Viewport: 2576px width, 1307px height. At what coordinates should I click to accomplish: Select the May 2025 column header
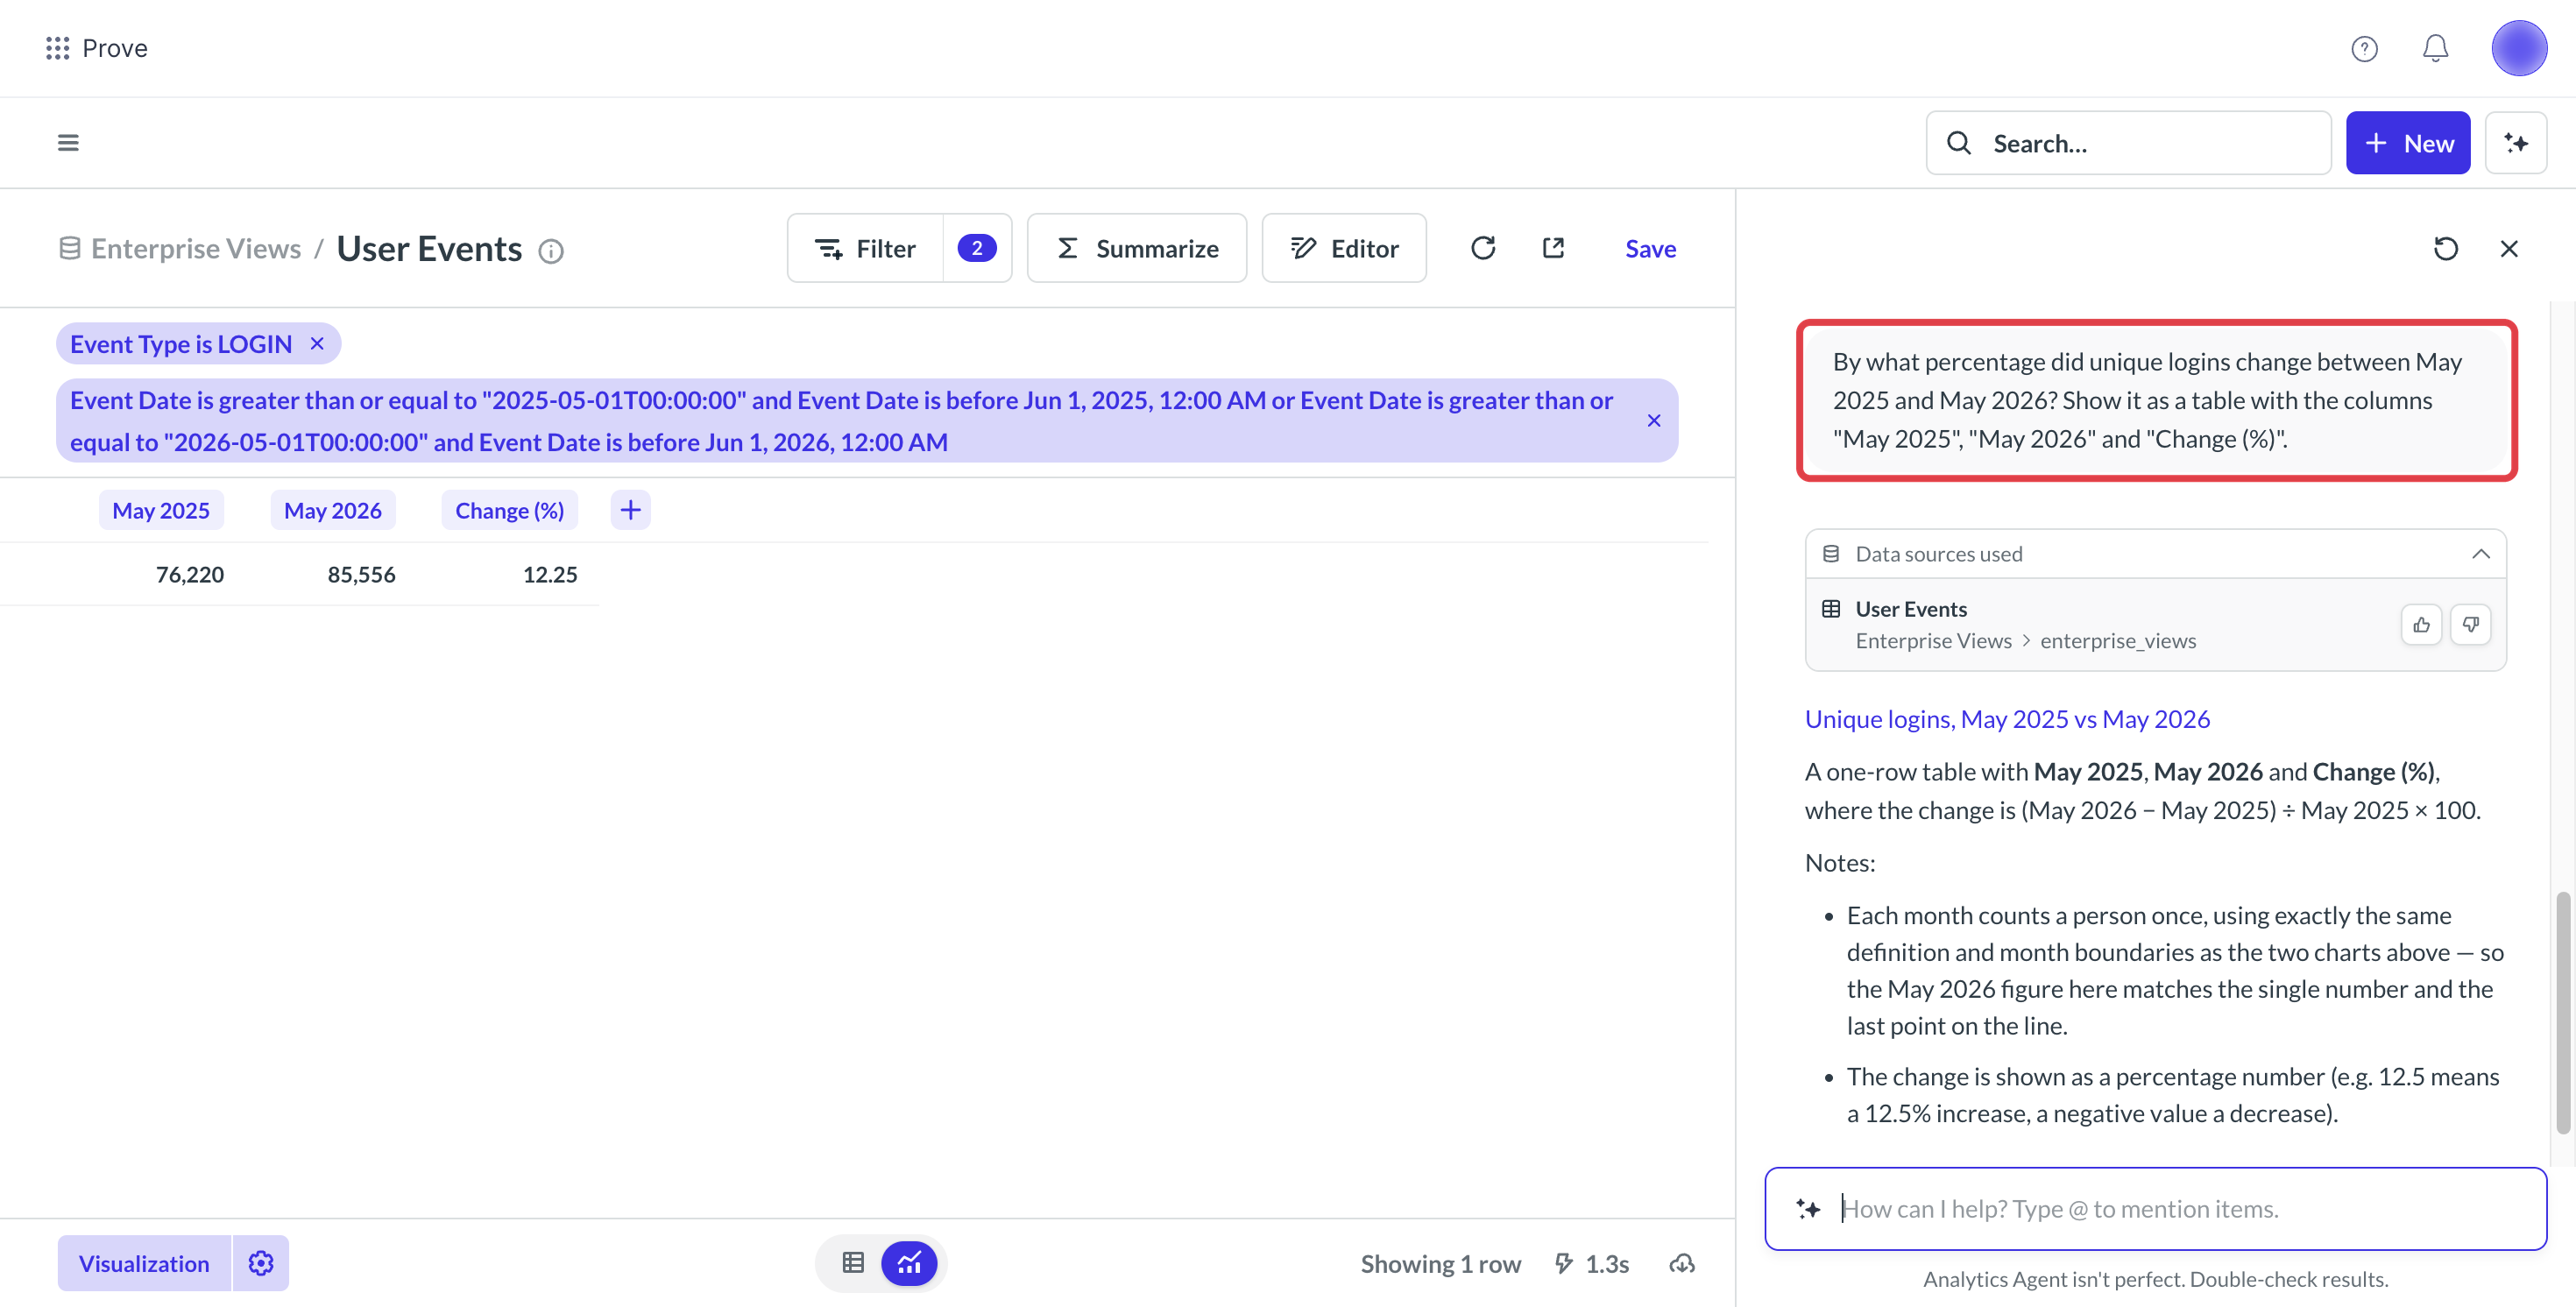click(x=161, y=510)
